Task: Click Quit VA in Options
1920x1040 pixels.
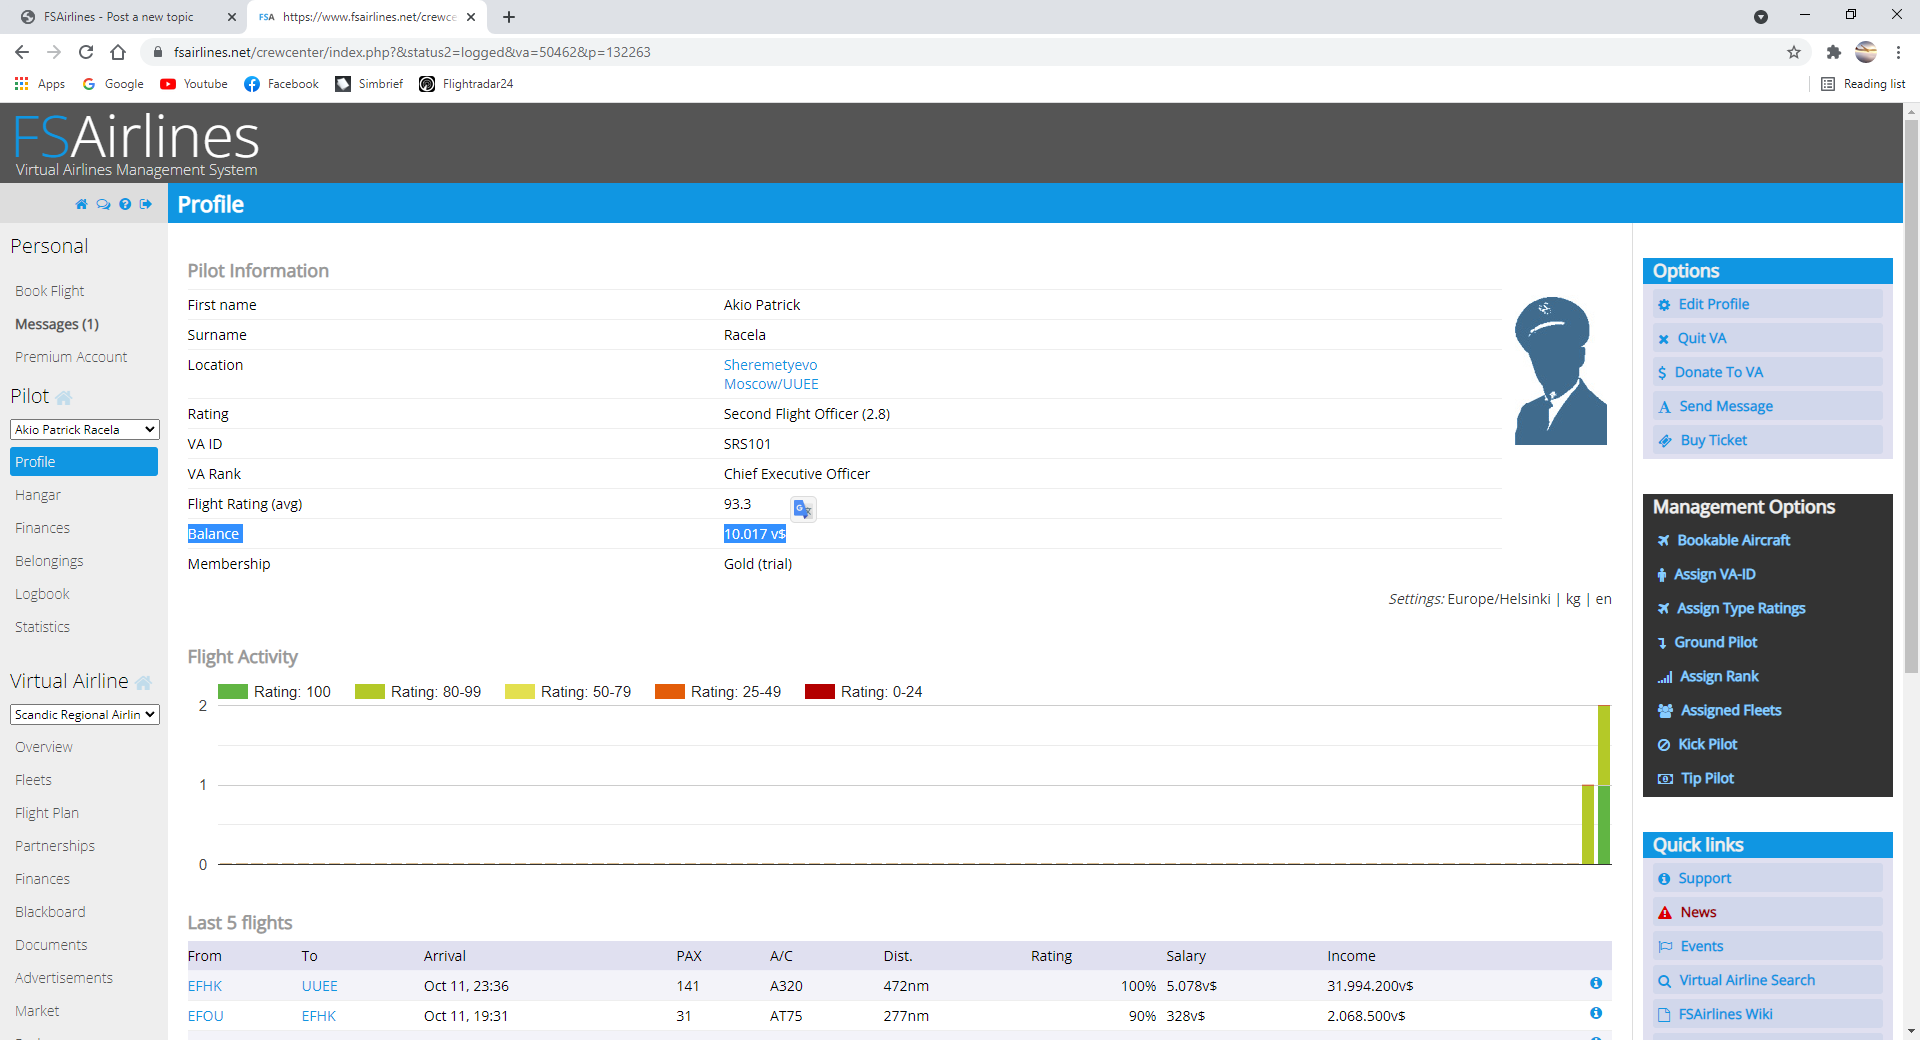Action: (x=1767, y=338)
